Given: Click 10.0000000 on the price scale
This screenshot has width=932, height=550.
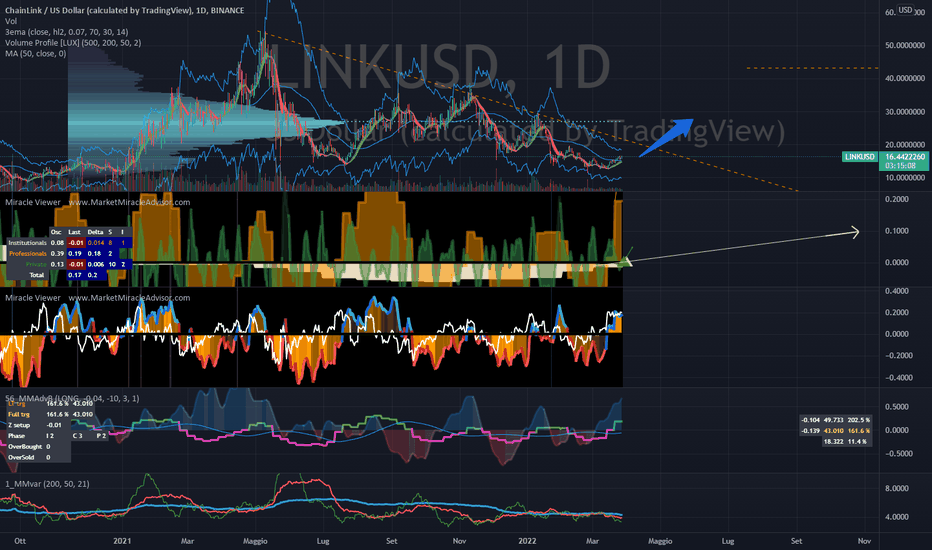Looking at the screenshot, I should (905, 177).
